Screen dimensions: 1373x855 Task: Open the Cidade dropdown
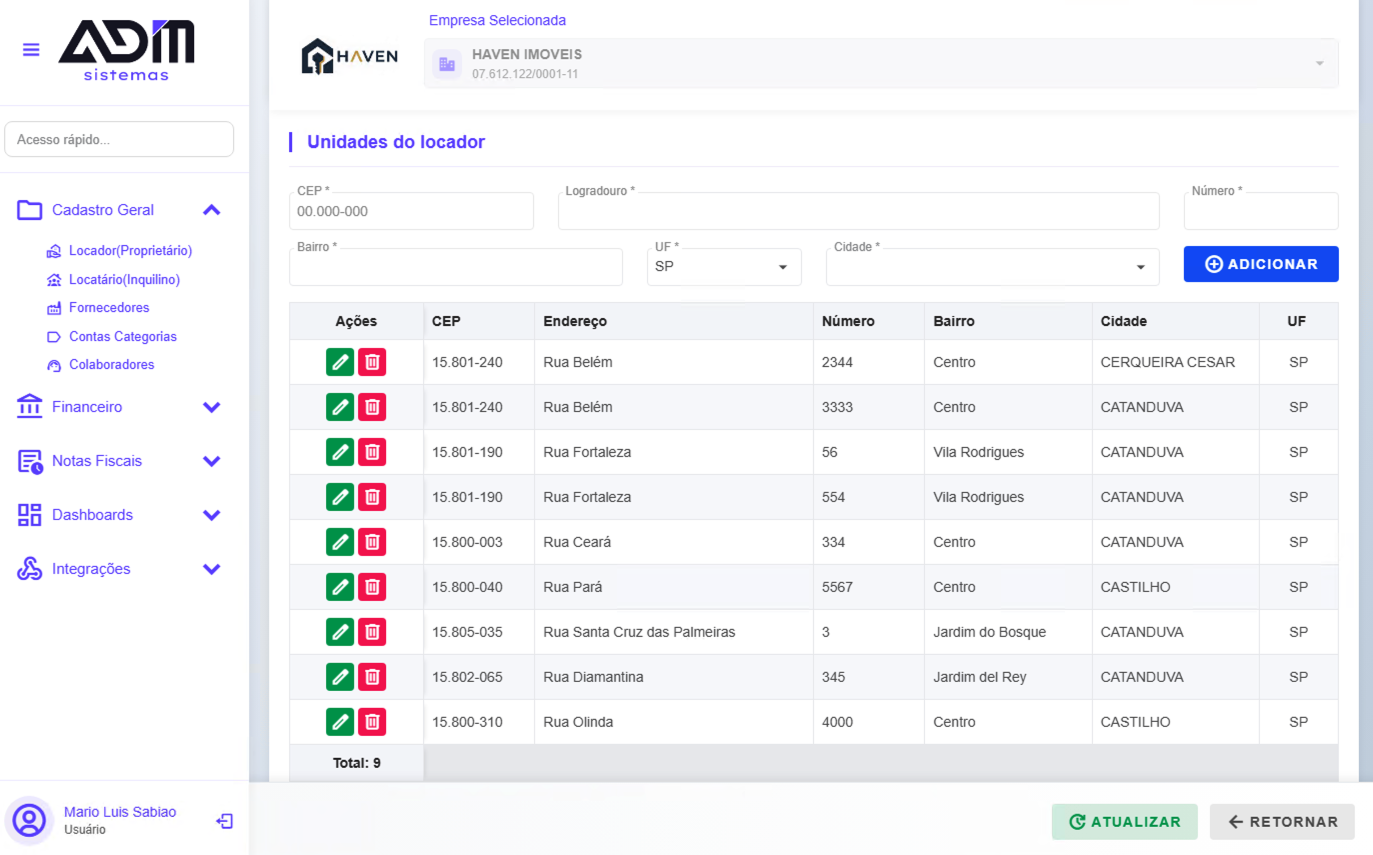[x=992, y=267]
